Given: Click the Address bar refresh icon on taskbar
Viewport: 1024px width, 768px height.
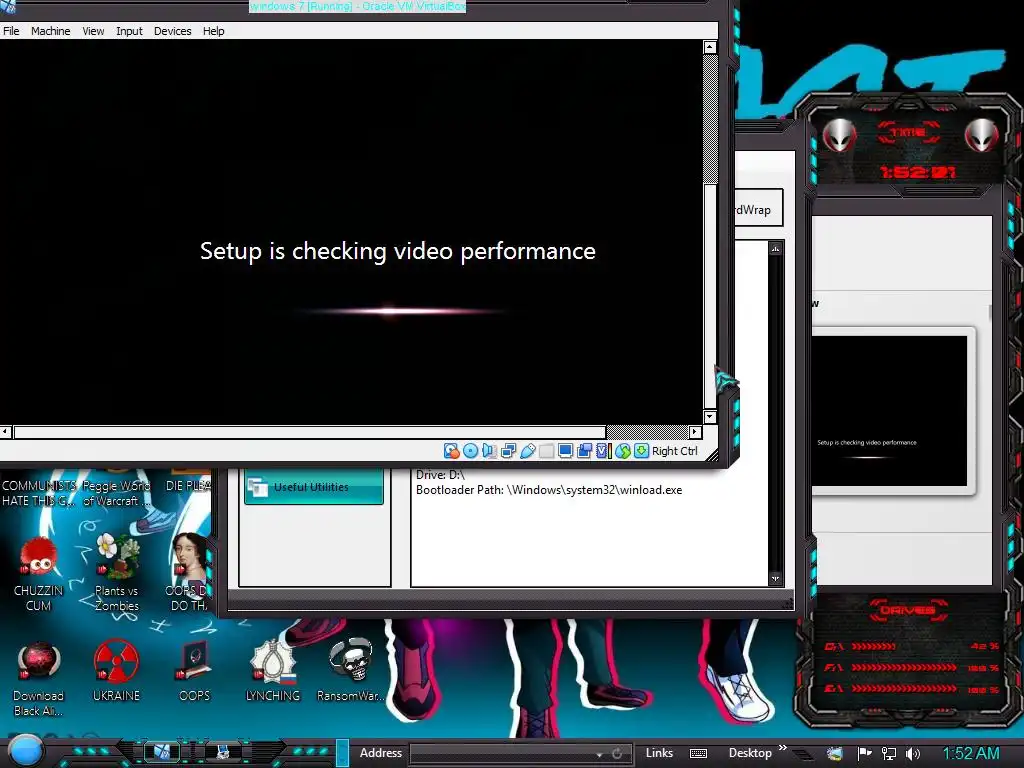Looking at the screenshot, I should (617, 754).
